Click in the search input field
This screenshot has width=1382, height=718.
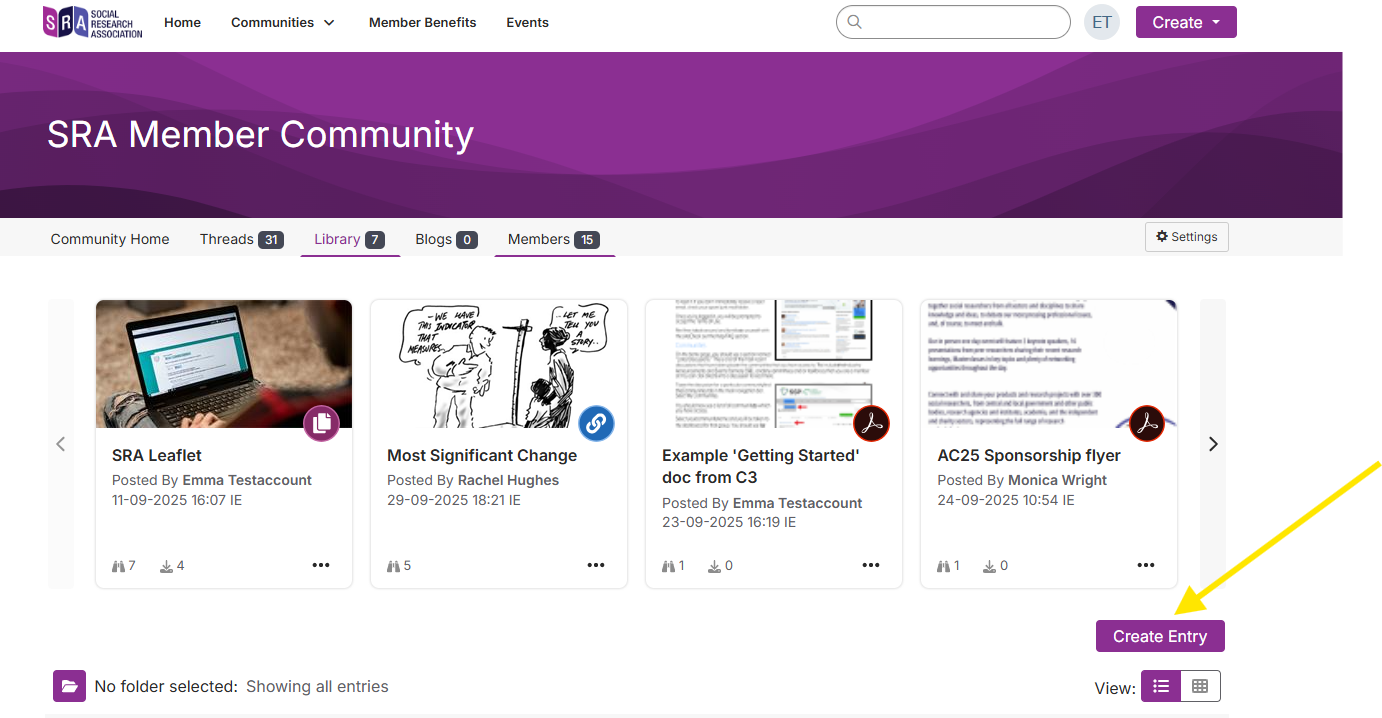pyautogui.click(x=953, y=22)
